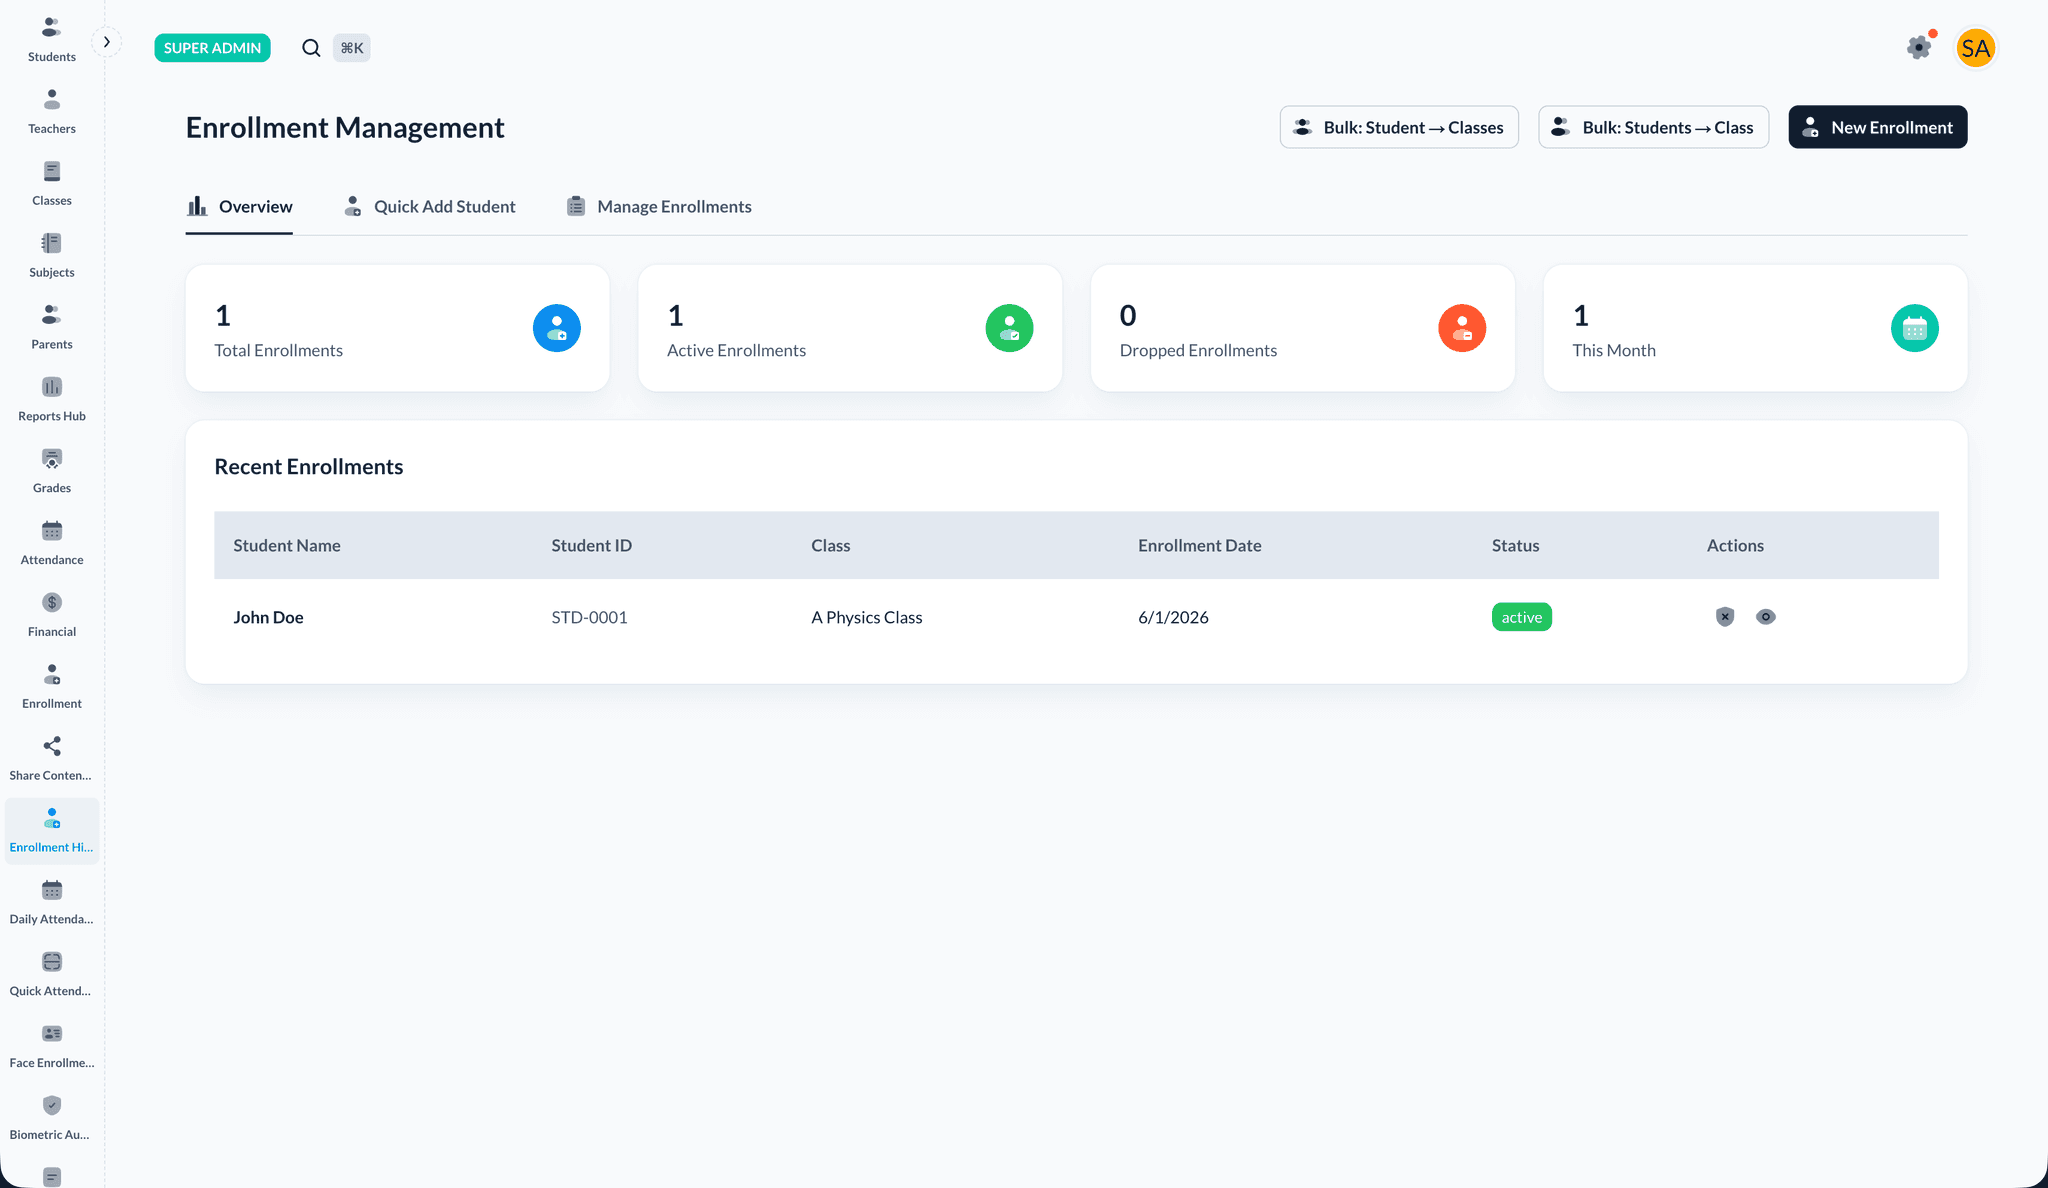Screen dimensions: 2048x1188
Task: Open Enrollment sidebar item
Action: click(52, 688)
